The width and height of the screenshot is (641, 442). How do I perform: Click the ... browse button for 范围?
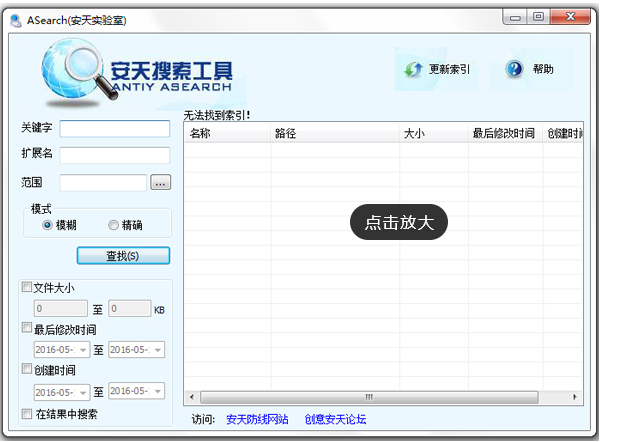click(x=160, y=182)
